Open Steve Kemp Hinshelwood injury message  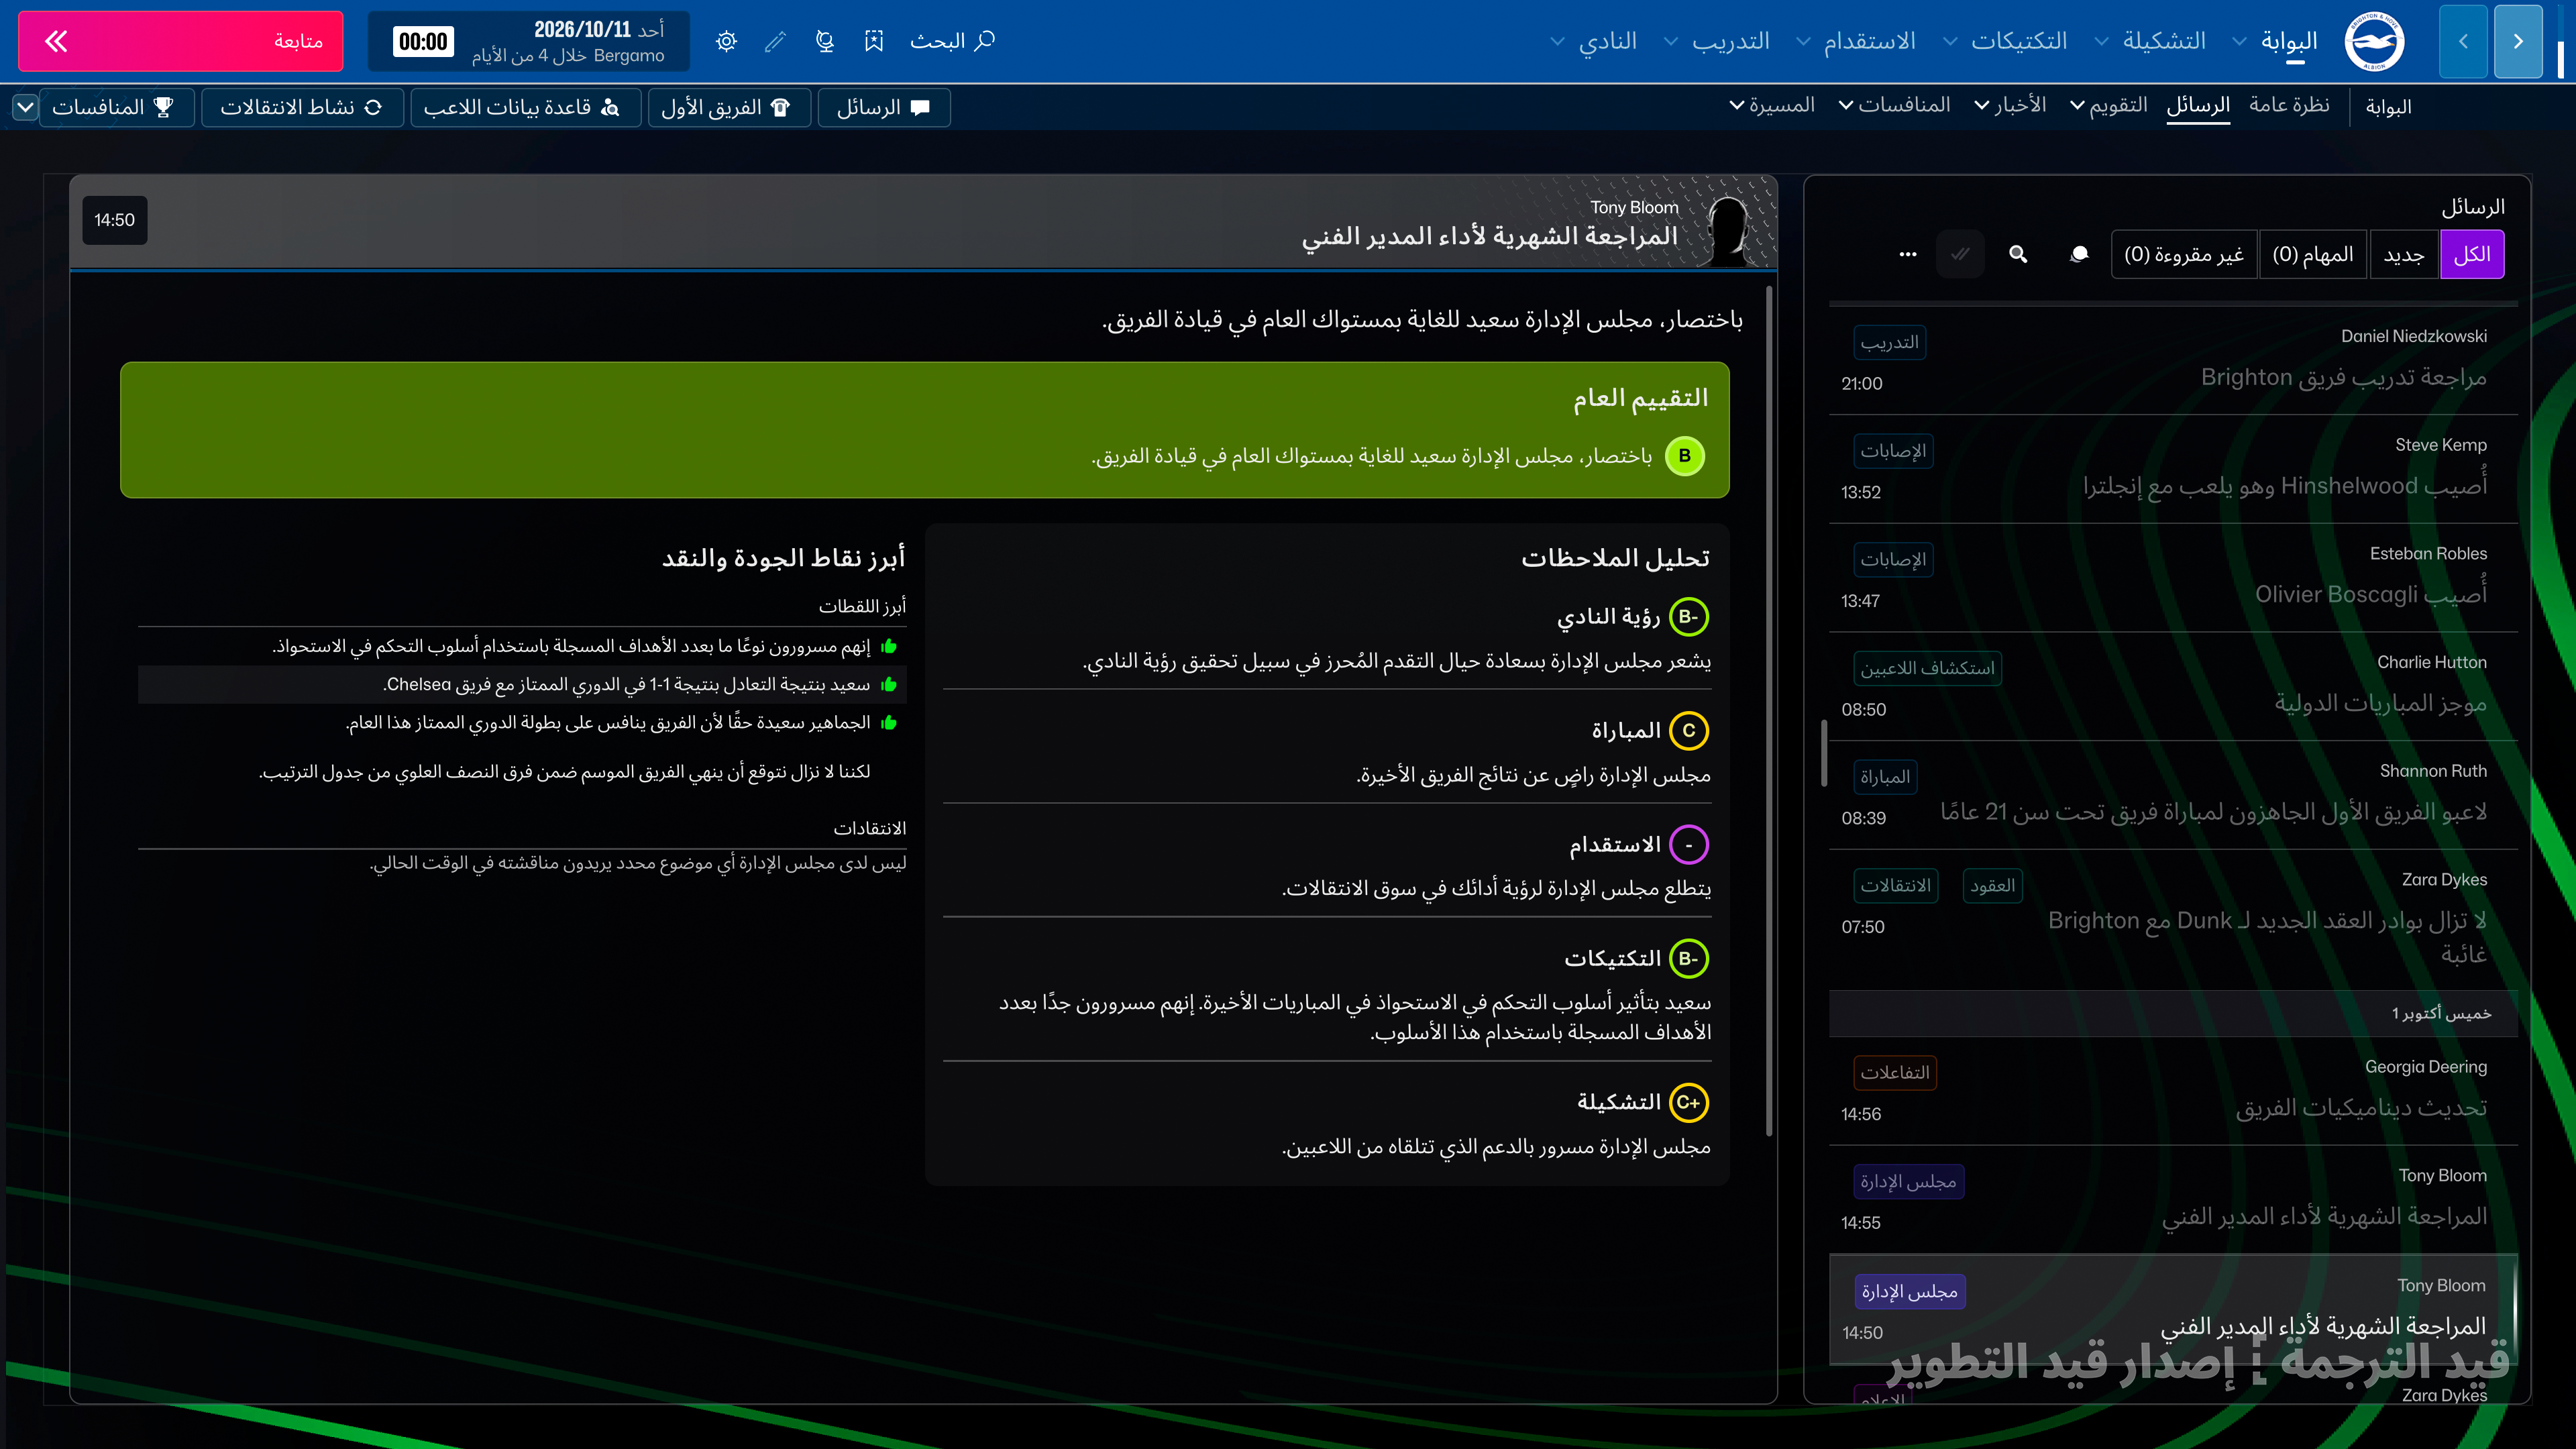(2172, 470)
